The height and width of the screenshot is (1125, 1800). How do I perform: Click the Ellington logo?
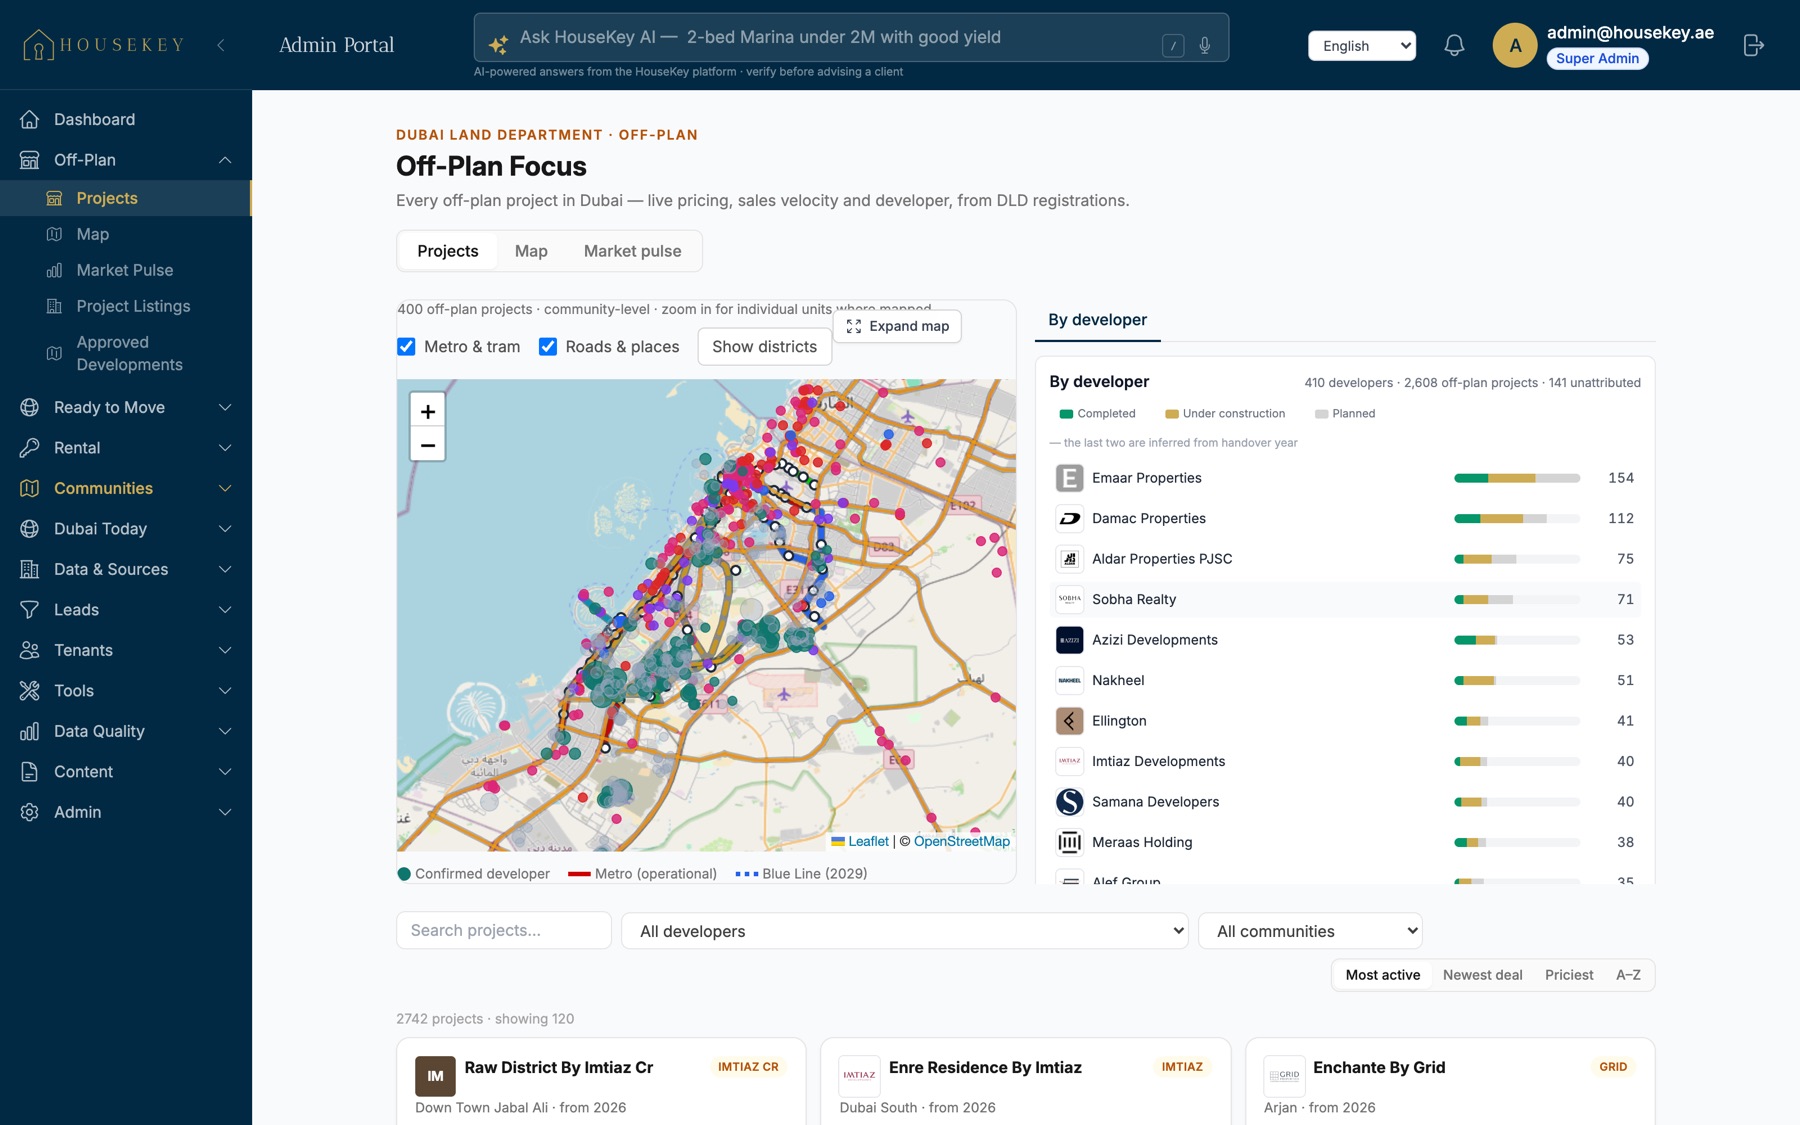pyautogui.click(x=1069, y=721)
